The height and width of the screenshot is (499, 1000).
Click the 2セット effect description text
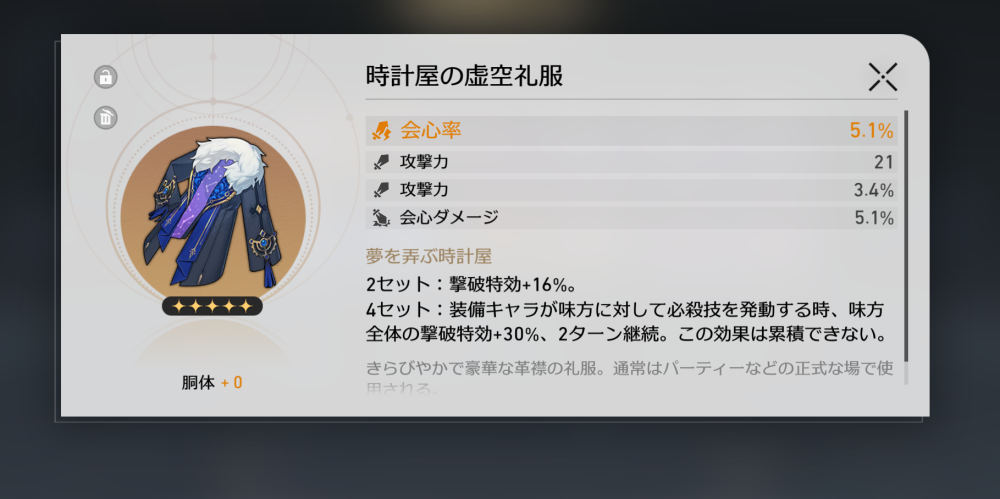(x=472, y=284)
